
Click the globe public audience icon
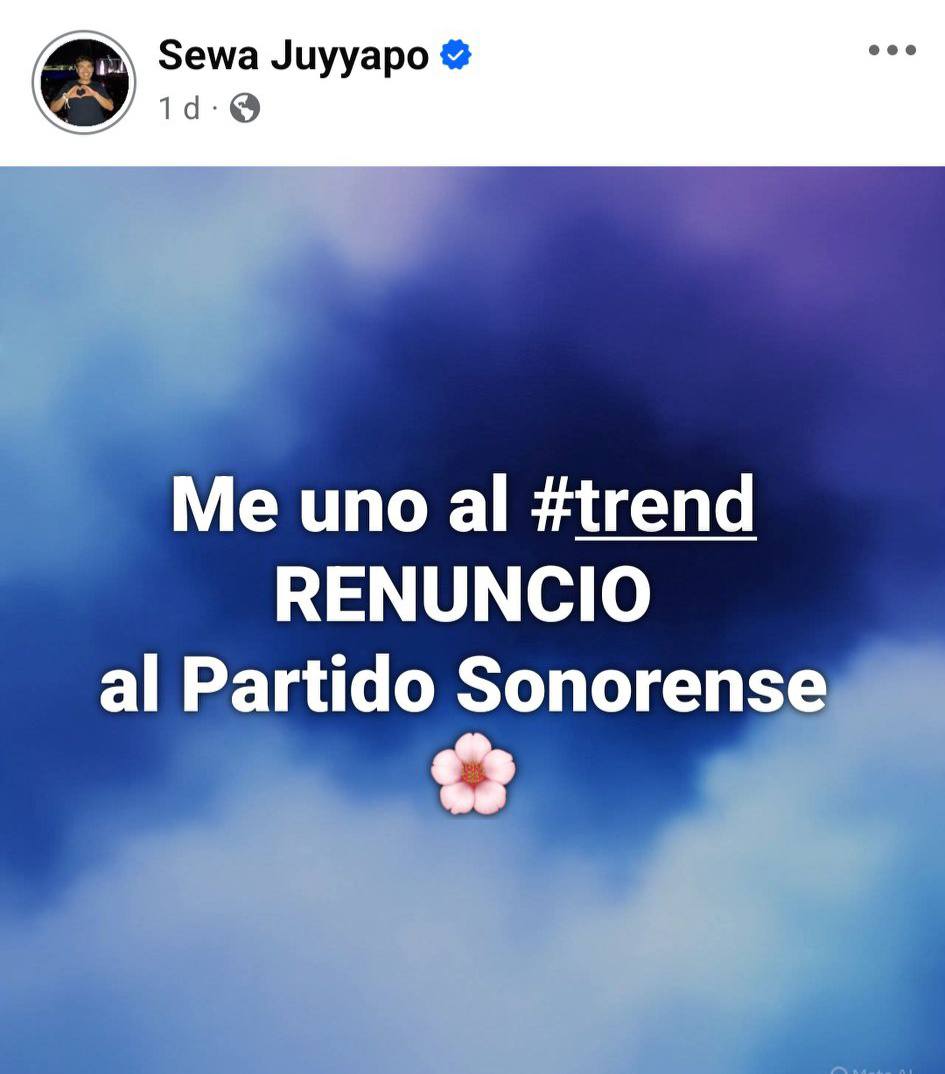pos(244,108)
